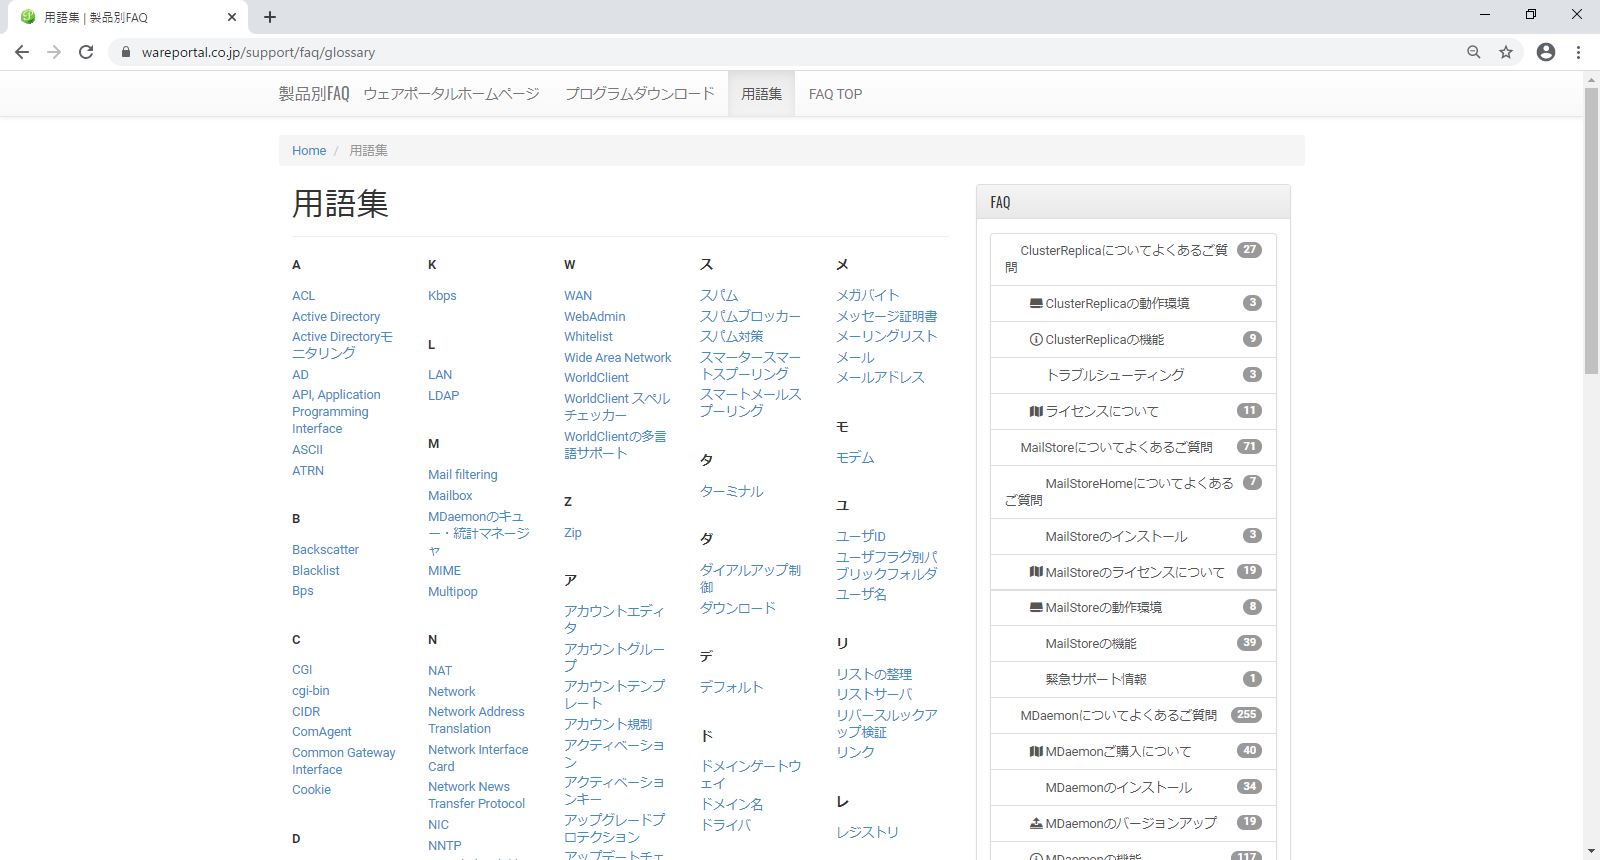1600x860 pixels.
Task: Click the browser back arrow
Action: point(22,52)
